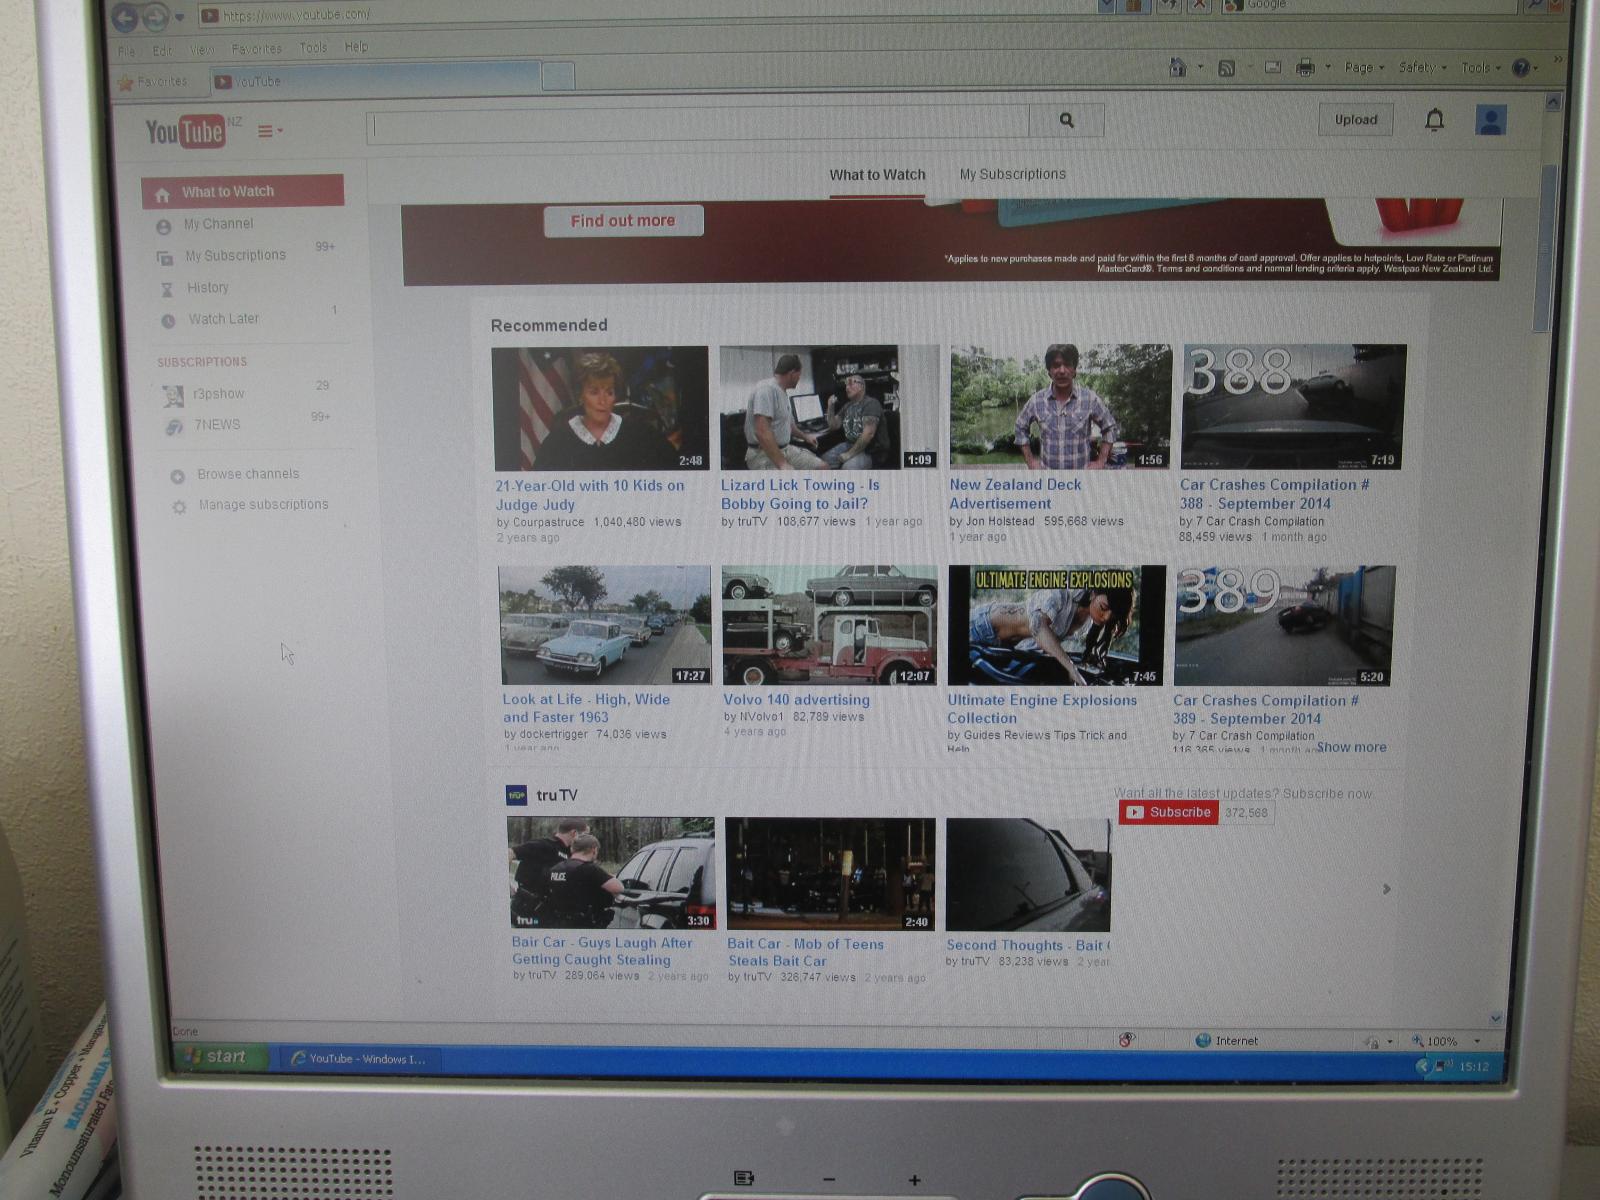Click Browse channels
The width and height of the screenshot is (1600, 1200).
pos(247,474)
